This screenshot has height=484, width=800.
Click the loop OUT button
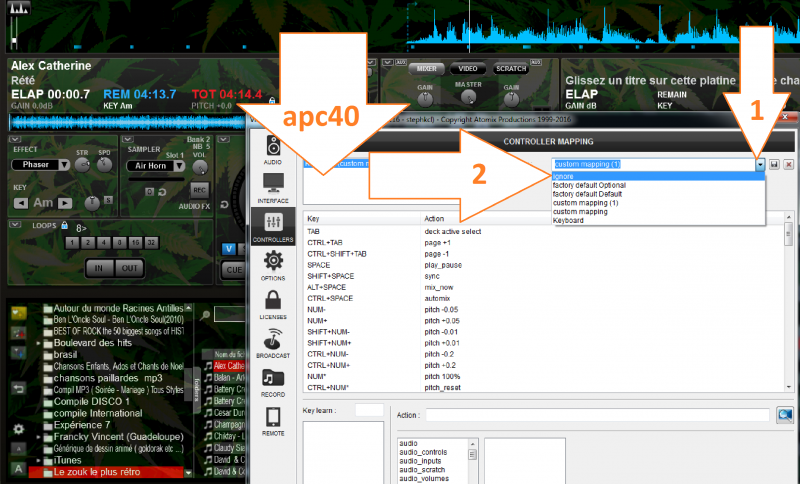point(129,268)
